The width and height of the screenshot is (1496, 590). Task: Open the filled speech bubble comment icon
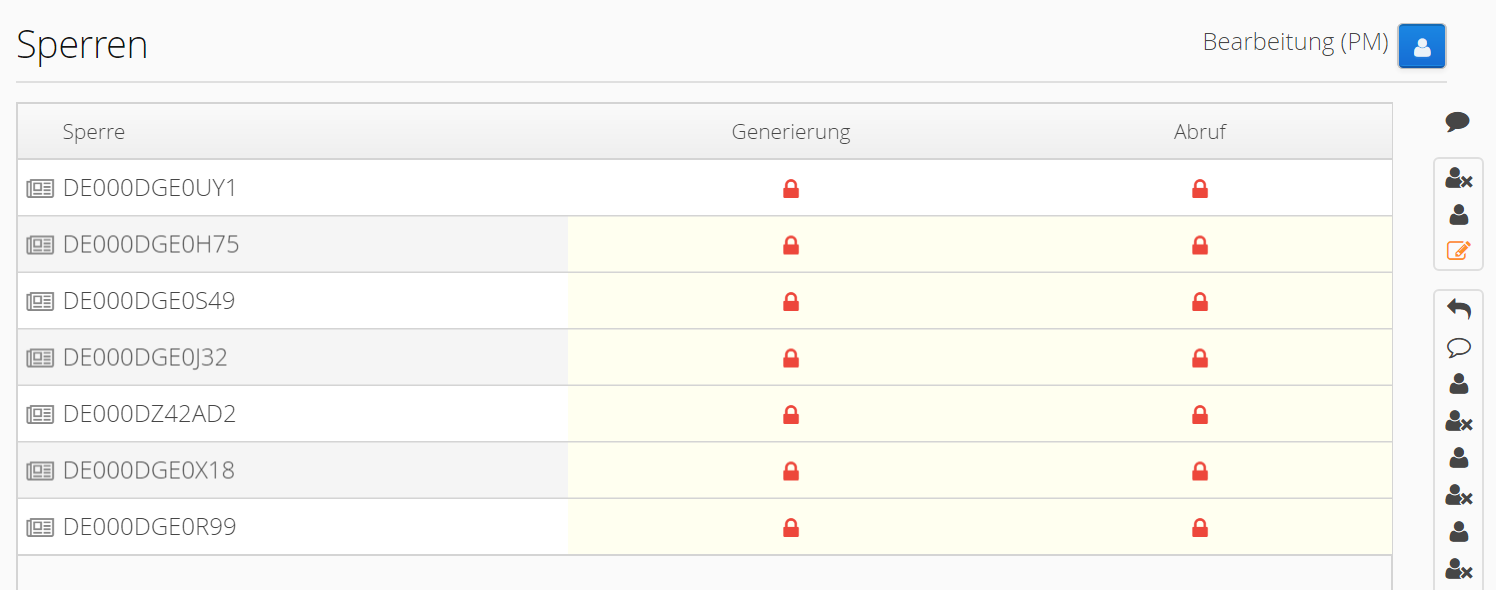coord(1458,122)
